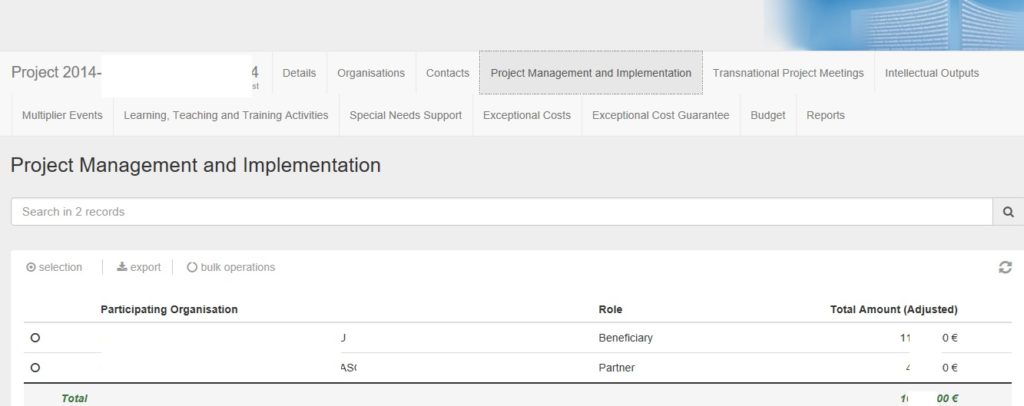
Task: Click the 'Search in 2 records' field
Action: [502, 212]
